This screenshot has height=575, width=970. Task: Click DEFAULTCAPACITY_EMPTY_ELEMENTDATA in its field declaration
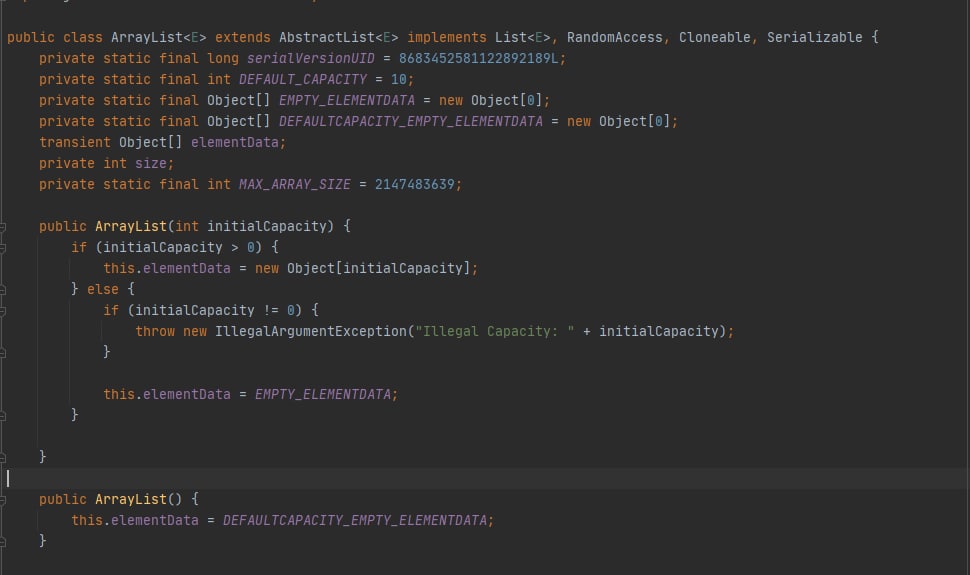click(x=411, y=121)
